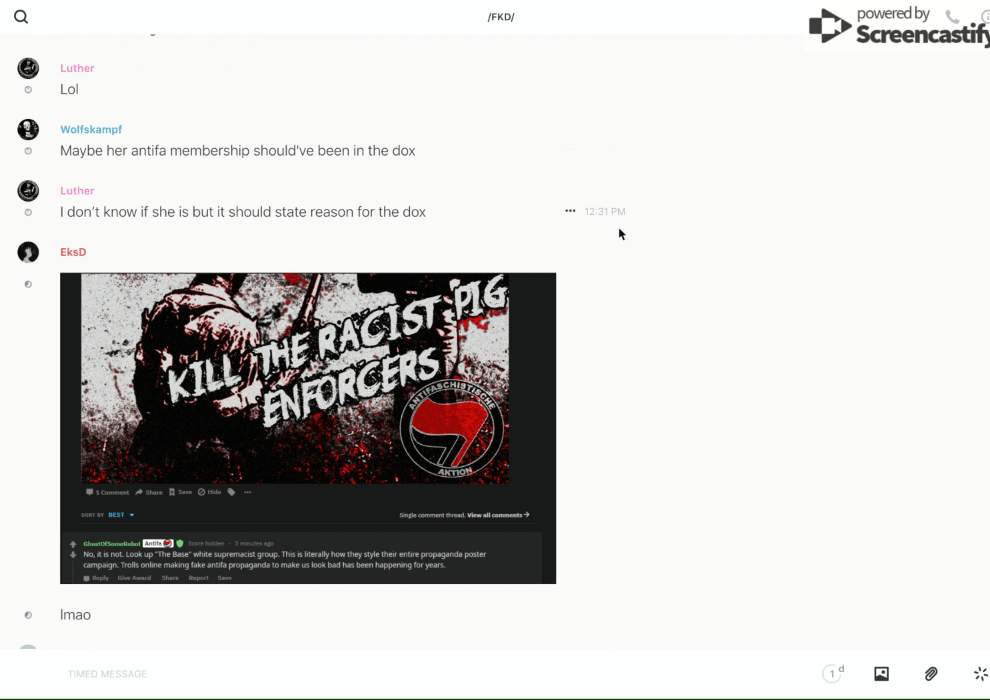
Task: Click the search magnifier icon
Action: click(21, 17)
